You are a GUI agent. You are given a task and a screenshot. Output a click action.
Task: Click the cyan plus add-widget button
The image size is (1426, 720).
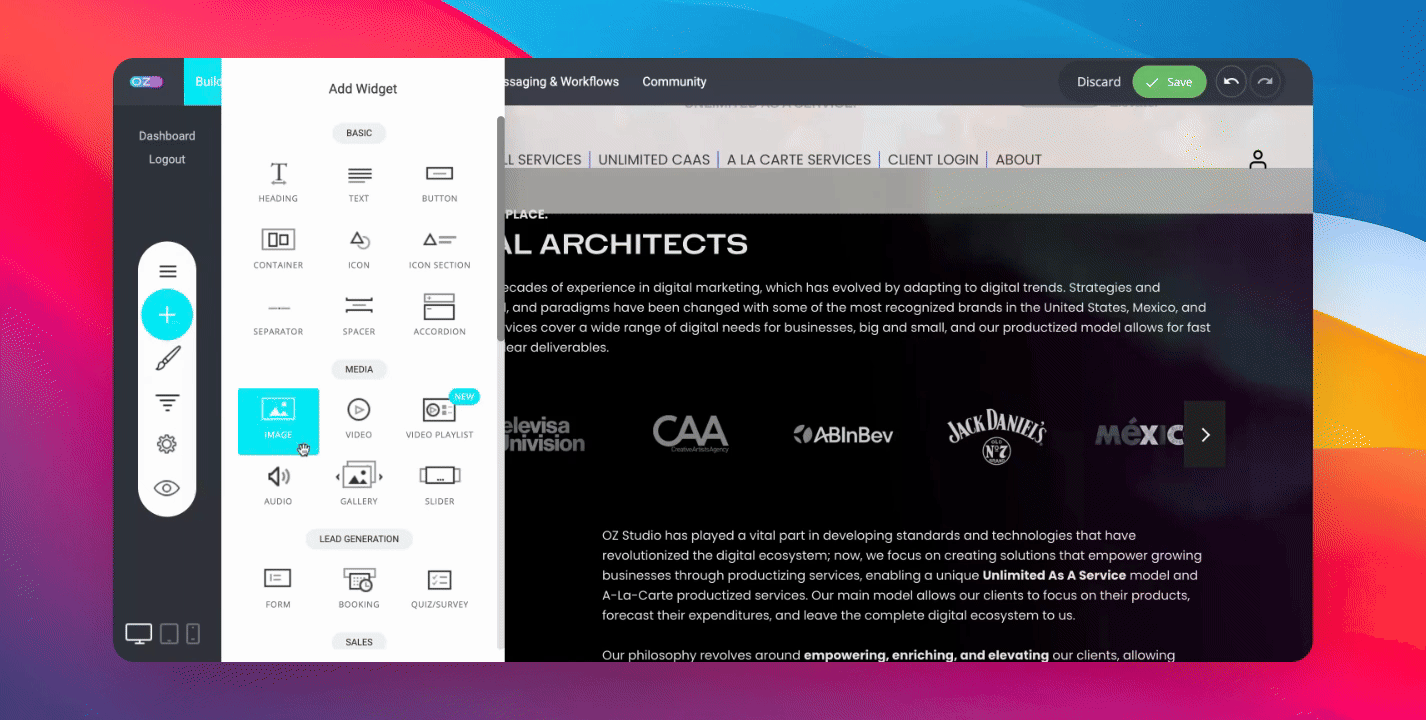(167, 315)
